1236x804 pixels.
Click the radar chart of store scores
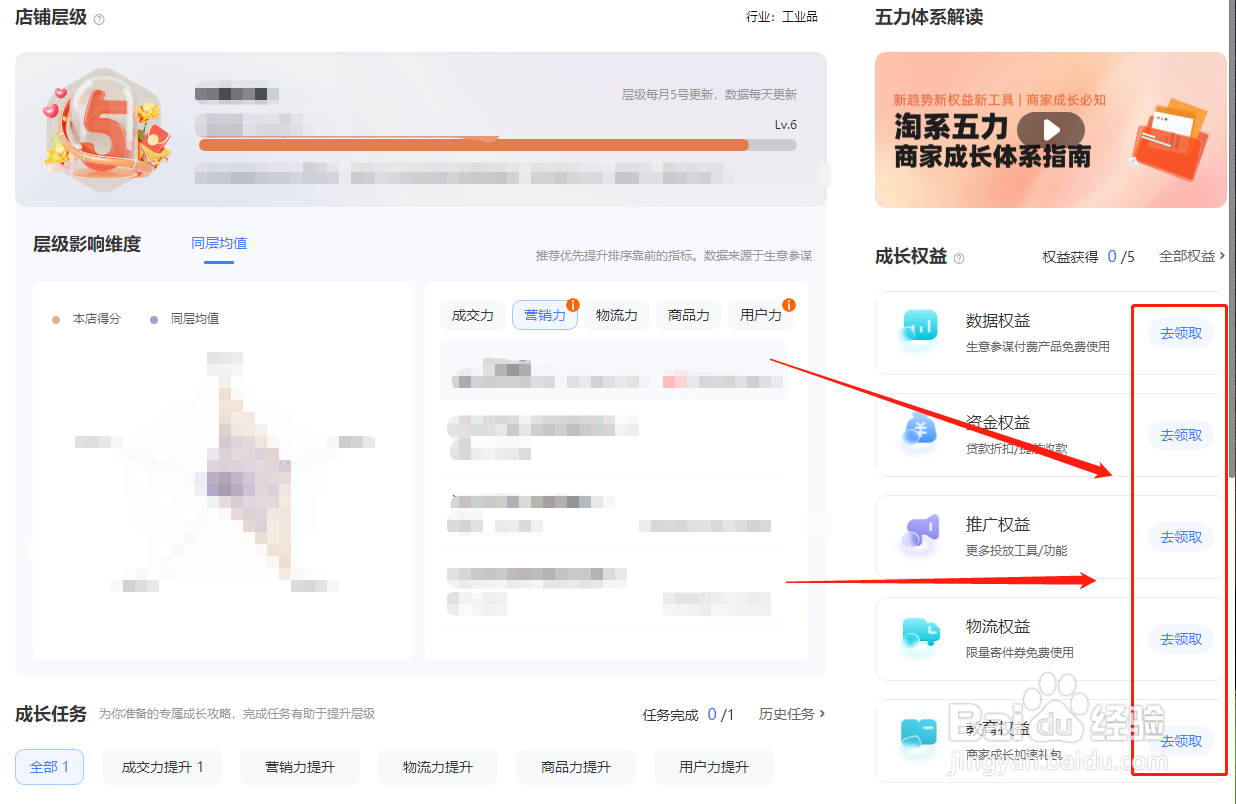[224, 470]
